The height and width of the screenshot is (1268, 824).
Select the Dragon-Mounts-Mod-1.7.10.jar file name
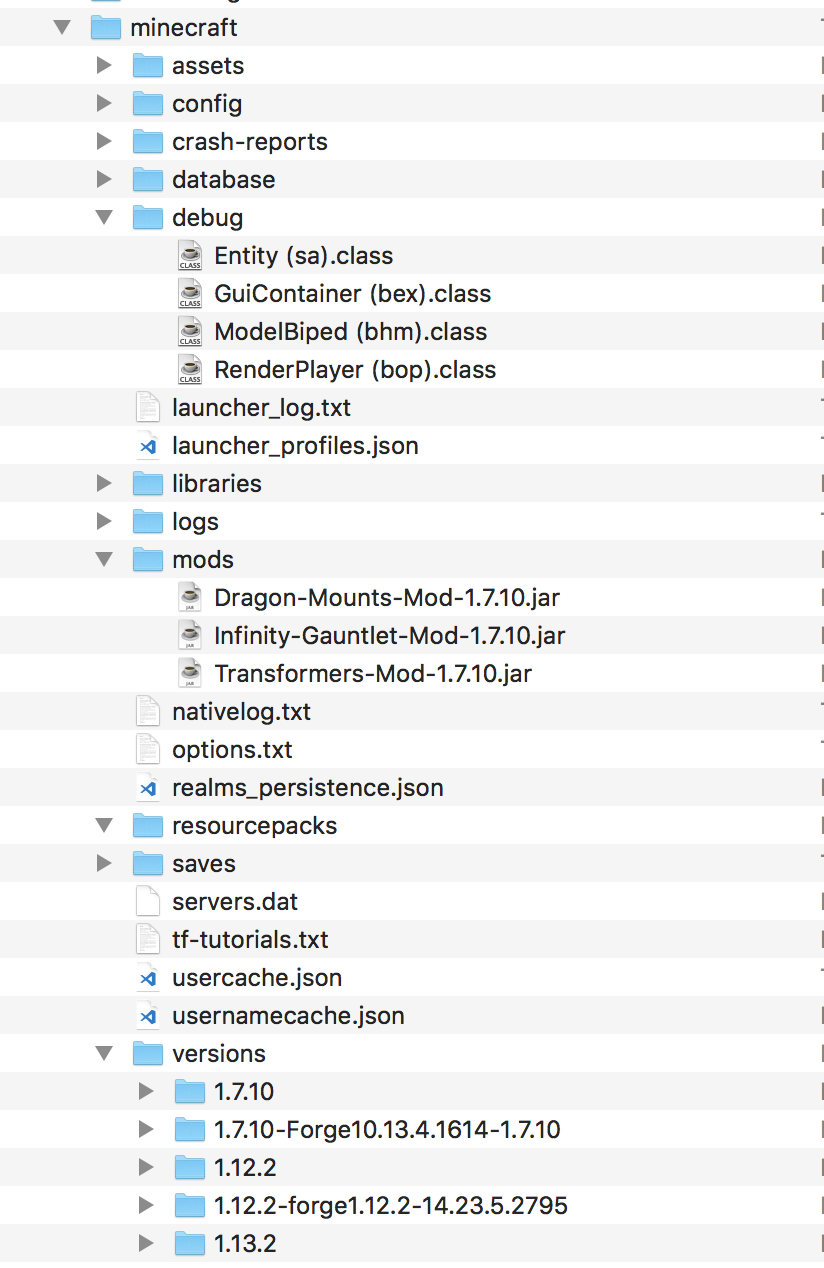coord(387,598)
